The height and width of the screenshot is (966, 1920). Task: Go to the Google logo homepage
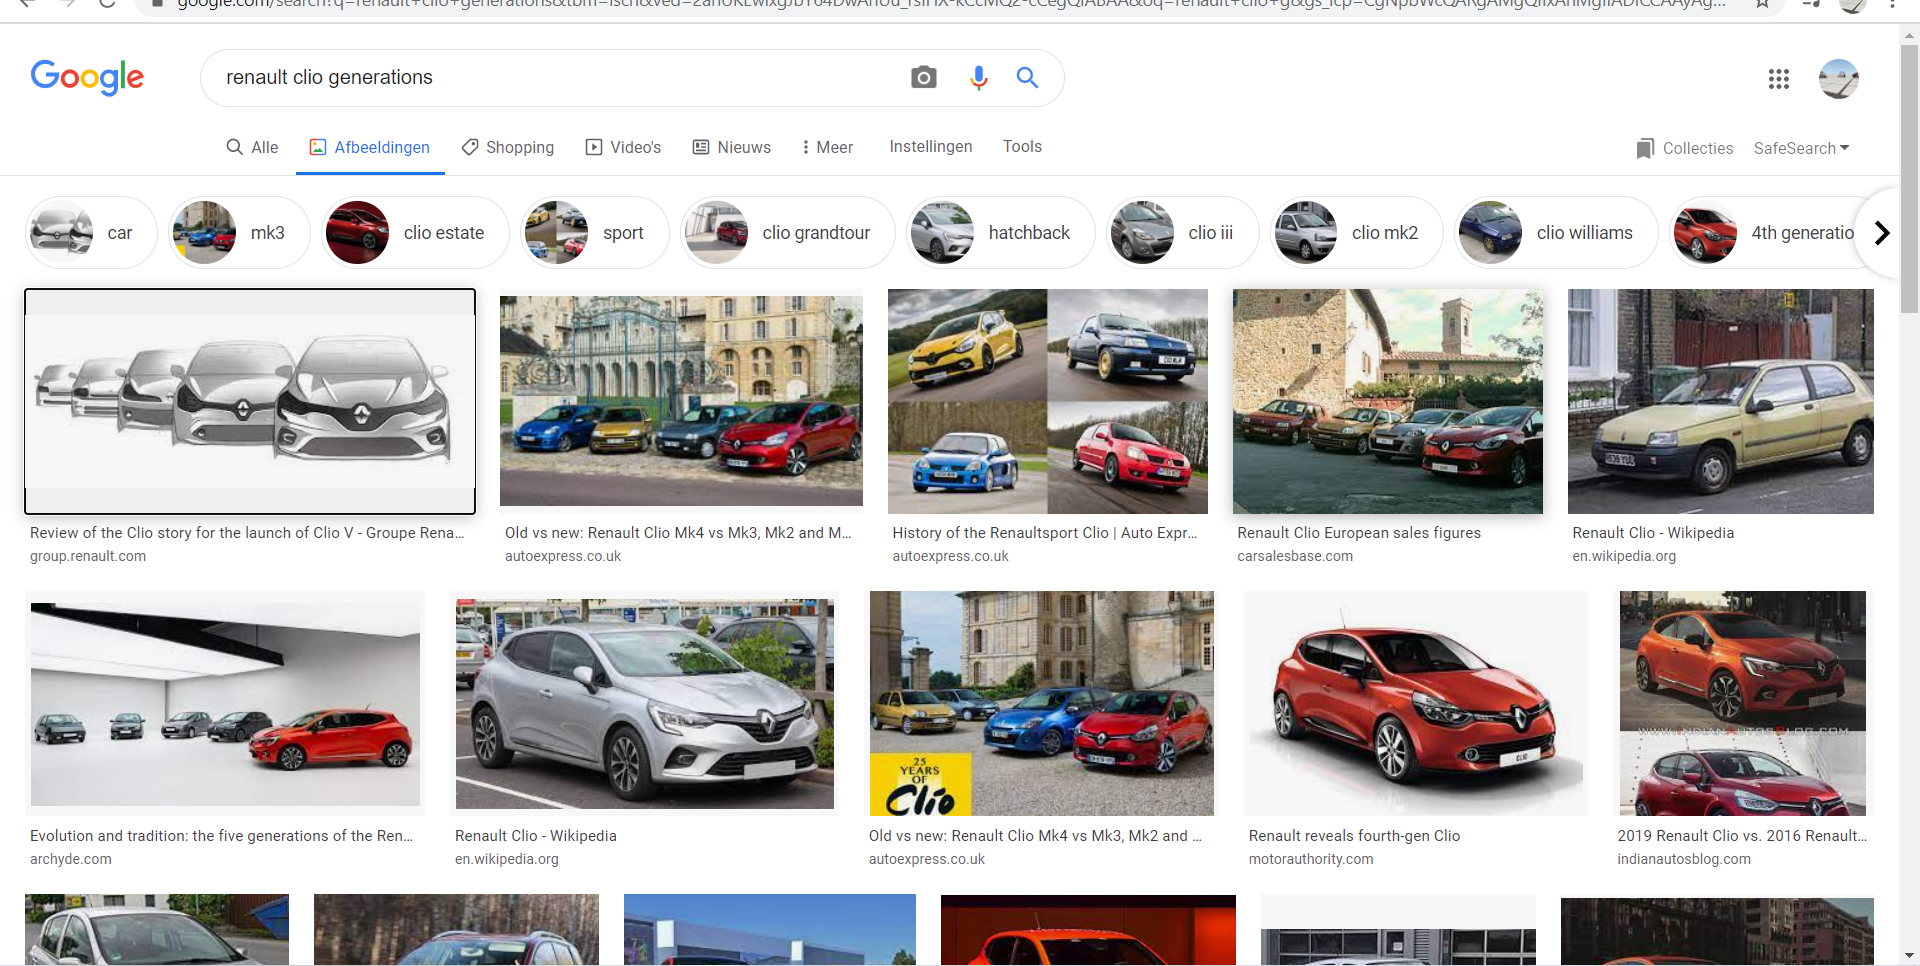click(x=87, y=77)
